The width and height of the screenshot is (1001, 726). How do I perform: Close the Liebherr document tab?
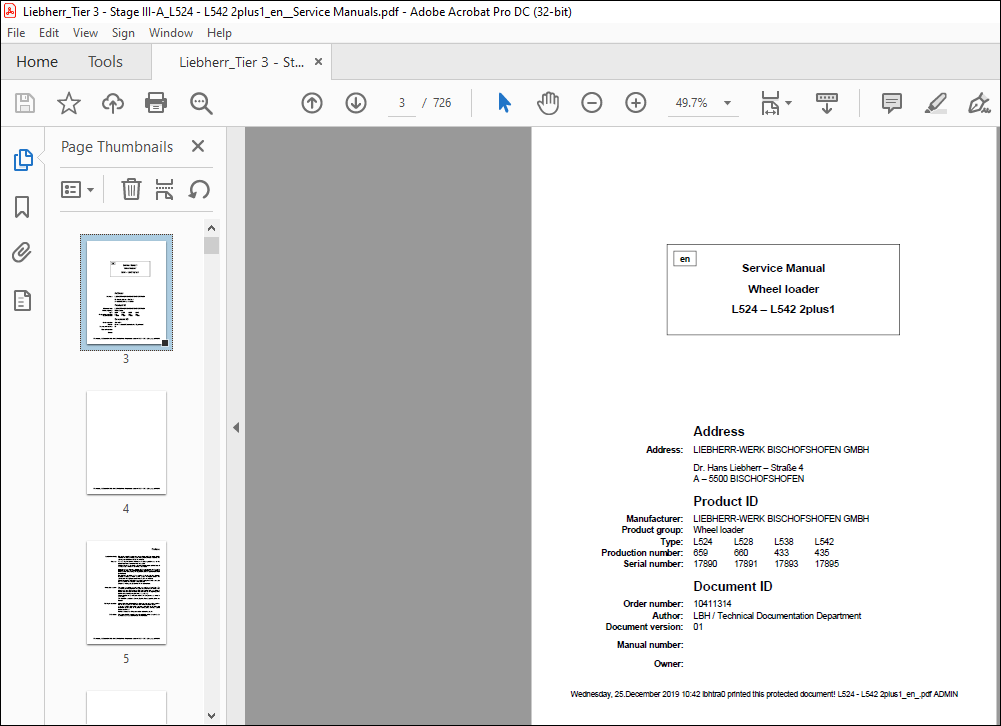319,62
